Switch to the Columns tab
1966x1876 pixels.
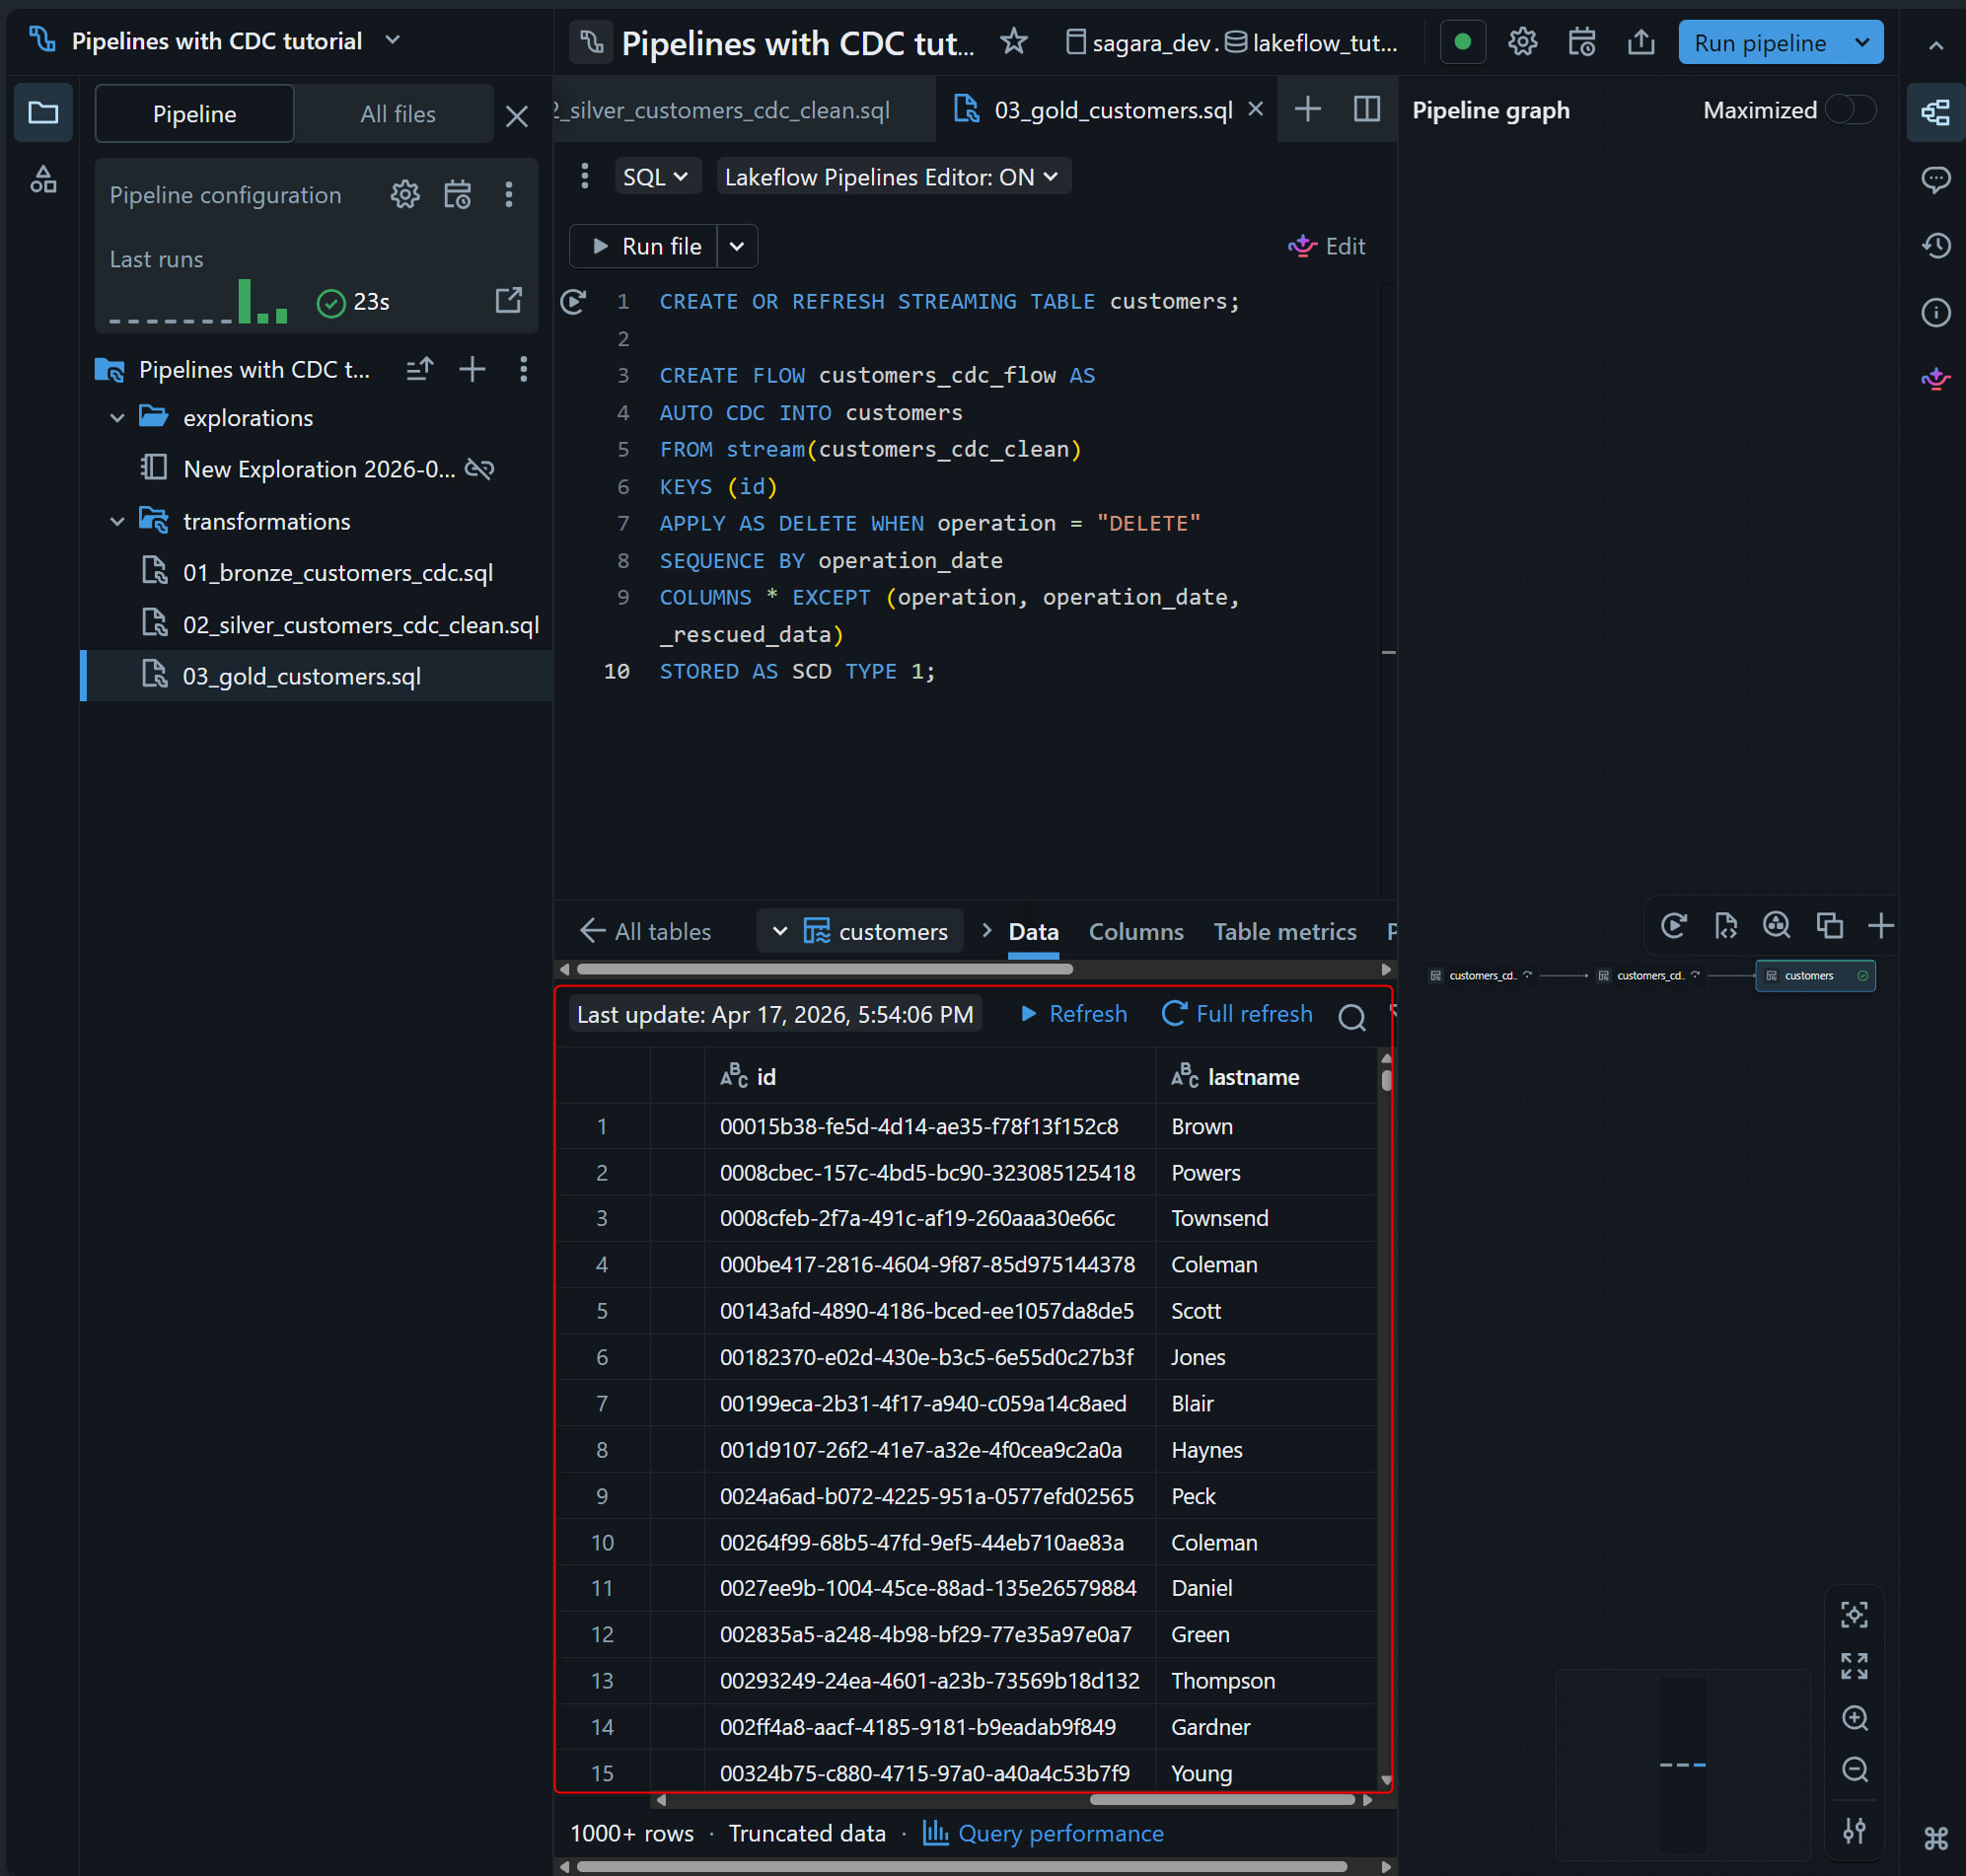[1135, 932]
